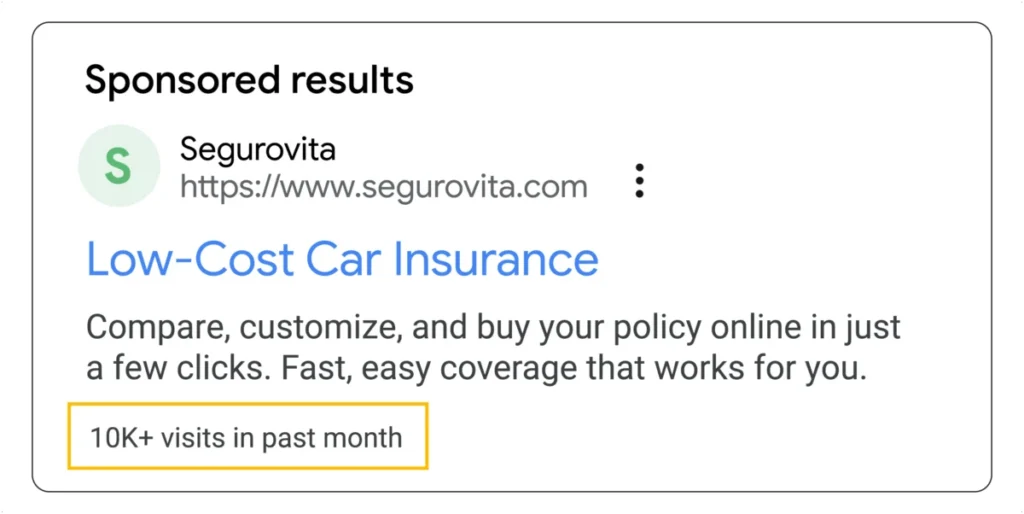Click the Segurovita circular logo badge
This screenshot has height=514, width=1024.
pyautogui.click(x=119, y=166)
